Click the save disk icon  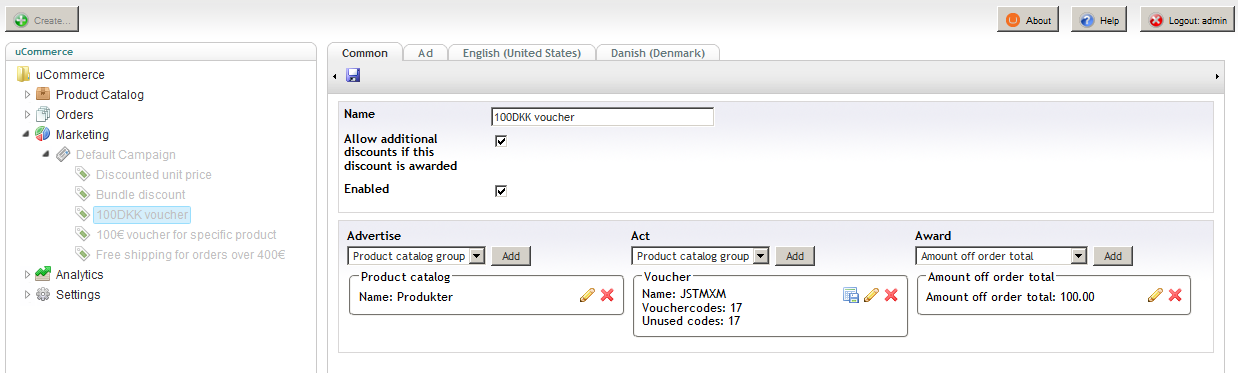353,75
